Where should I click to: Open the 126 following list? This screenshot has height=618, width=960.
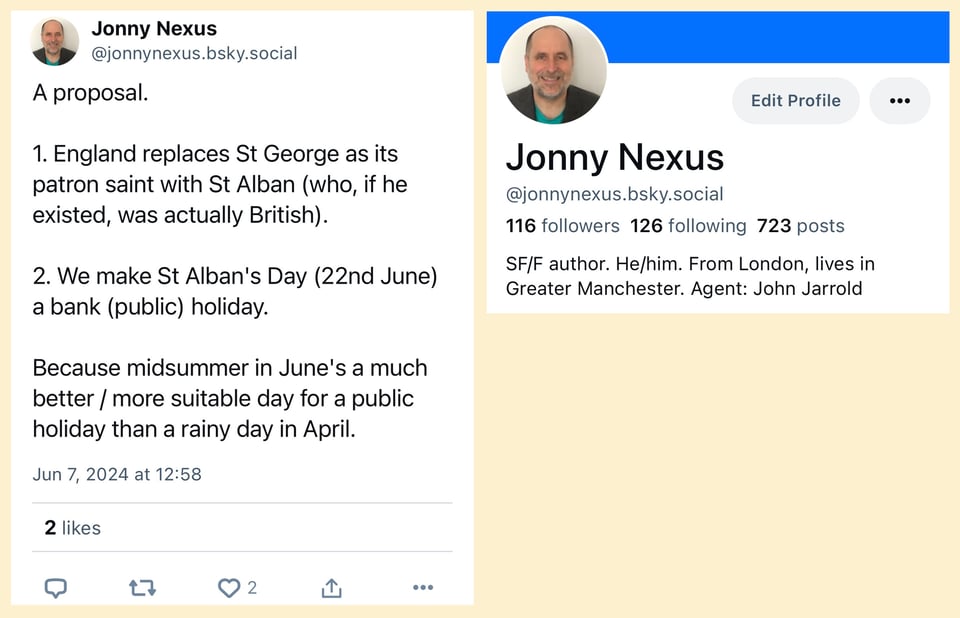point(688,226)
